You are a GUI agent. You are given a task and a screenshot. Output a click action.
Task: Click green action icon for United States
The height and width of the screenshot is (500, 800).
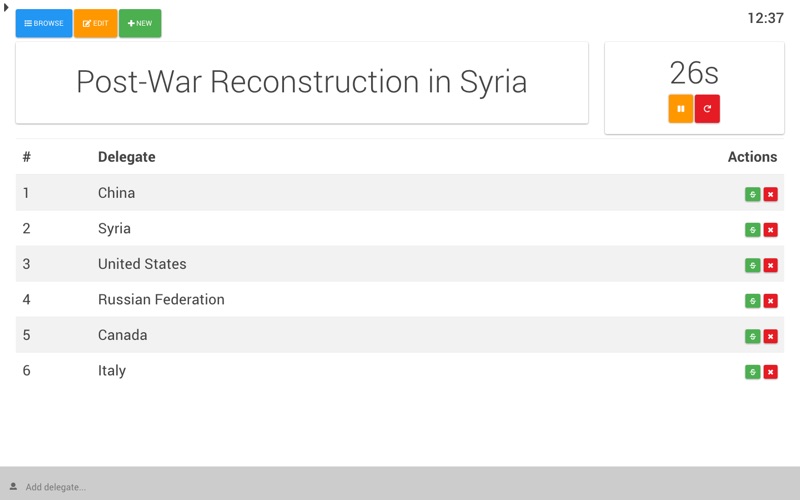click(753, 265)
